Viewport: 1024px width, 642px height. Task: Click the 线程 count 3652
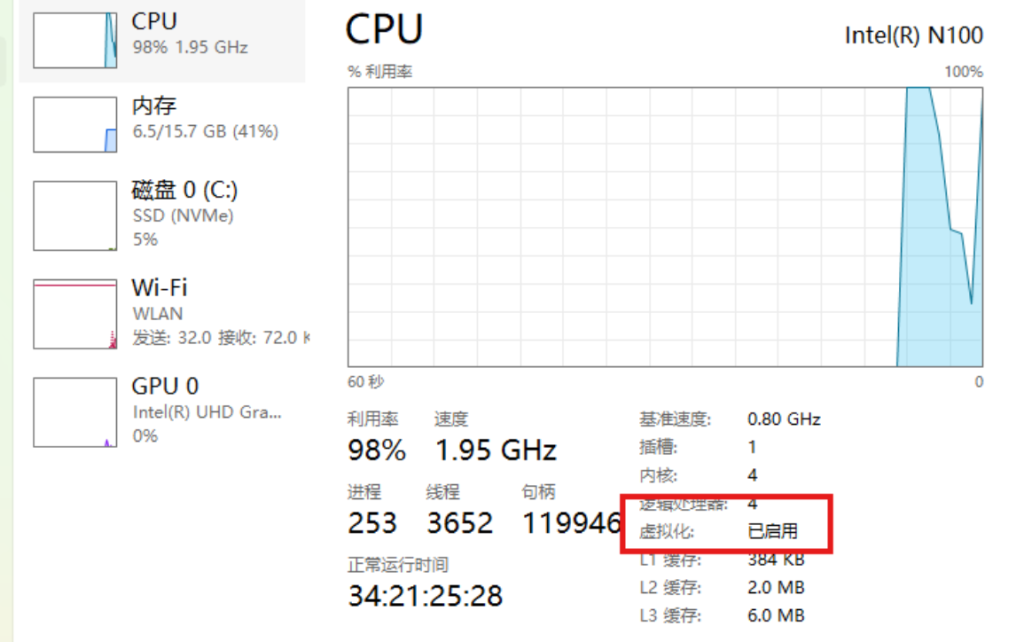[459, 522]
